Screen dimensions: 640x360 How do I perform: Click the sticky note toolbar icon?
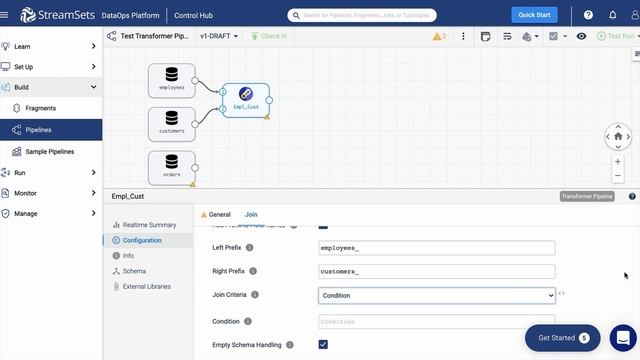(485, 36)
